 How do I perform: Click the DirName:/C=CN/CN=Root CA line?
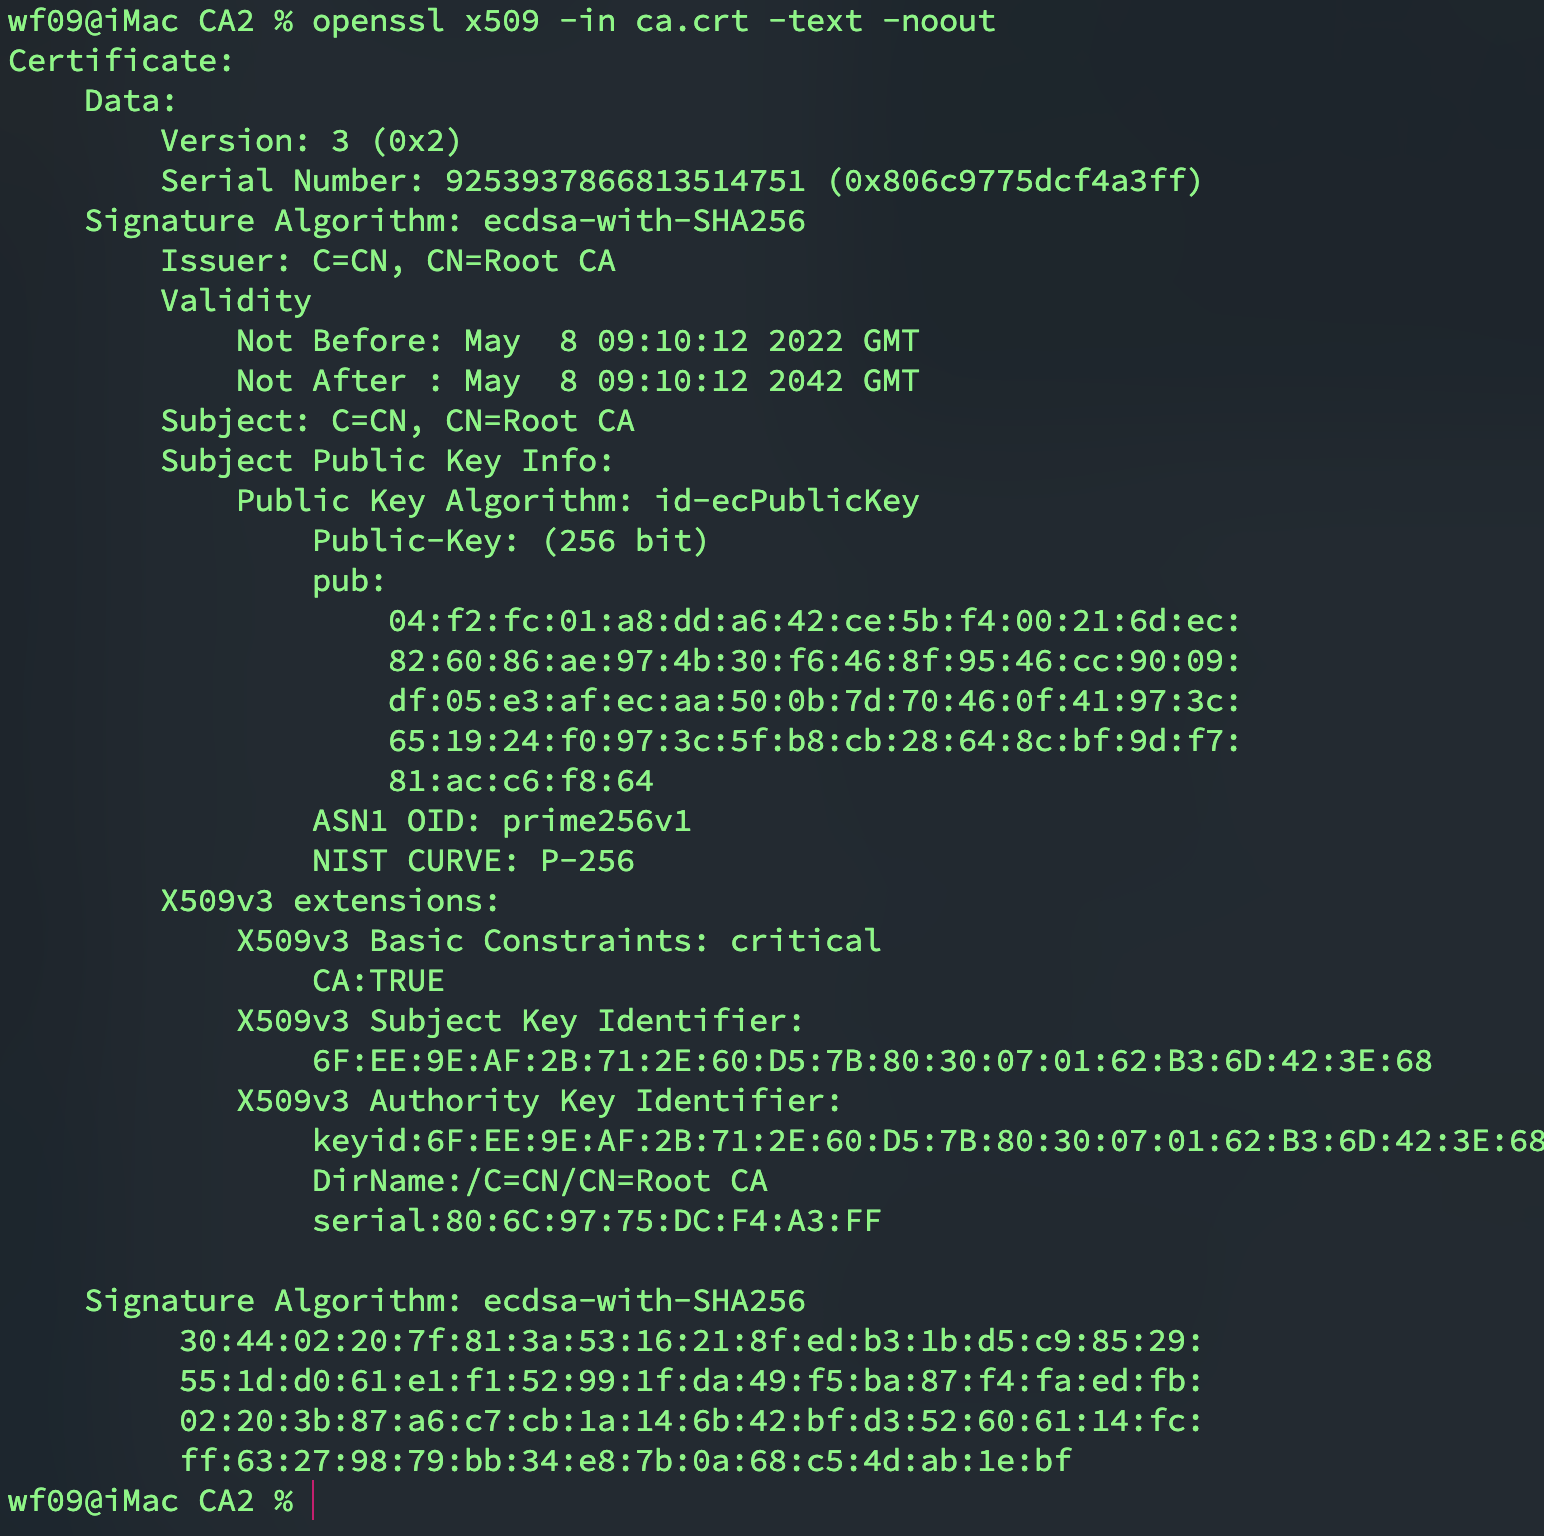[539, 1181]
